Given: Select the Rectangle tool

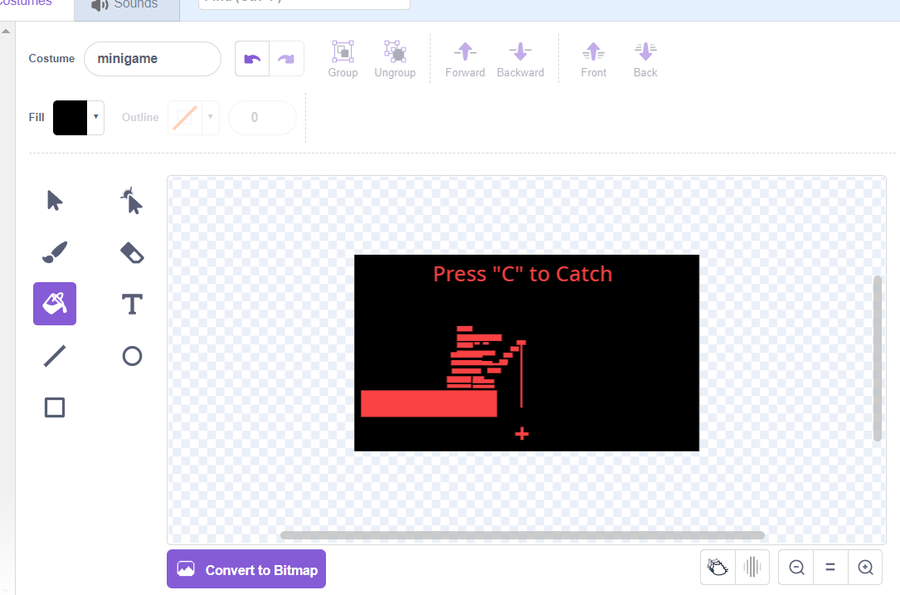Looking at the screenshot, I should [x=55, y=407].
